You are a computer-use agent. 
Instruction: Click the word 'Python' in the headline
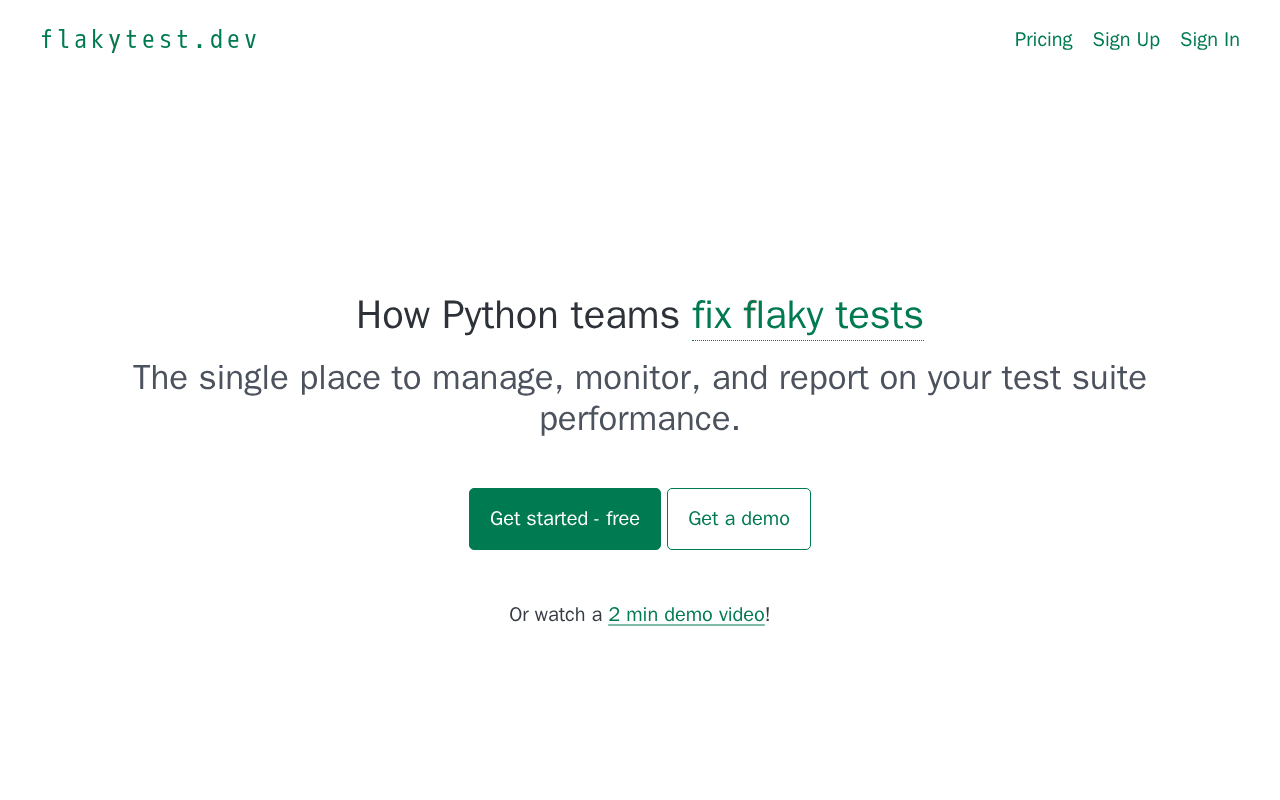pyautogui.click(x=499, y=316)
